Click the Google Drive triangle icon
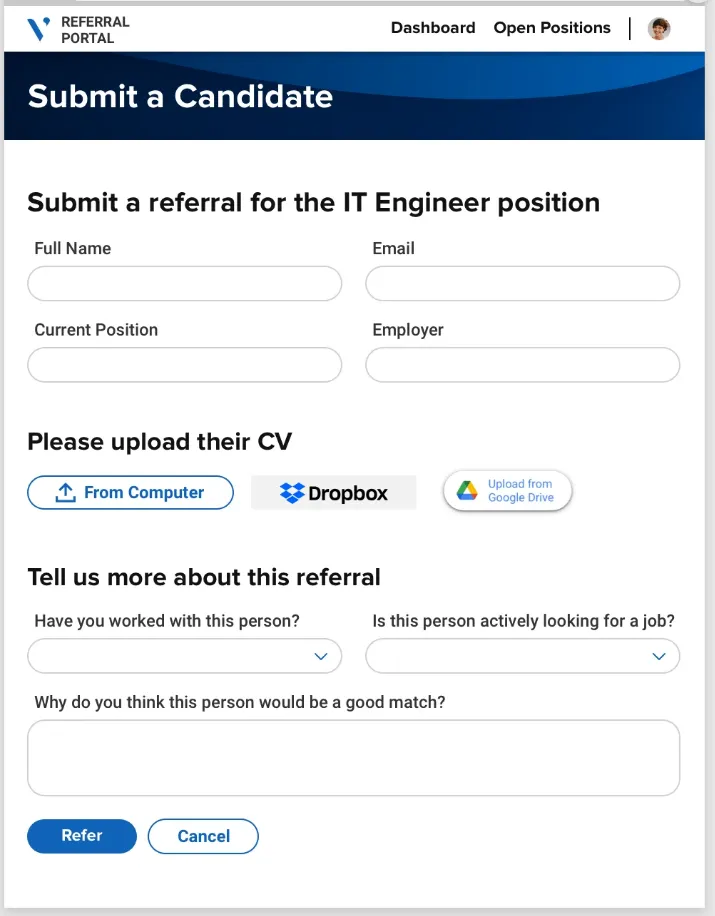This screenshot has height=916, width=715. pos(467,491)
